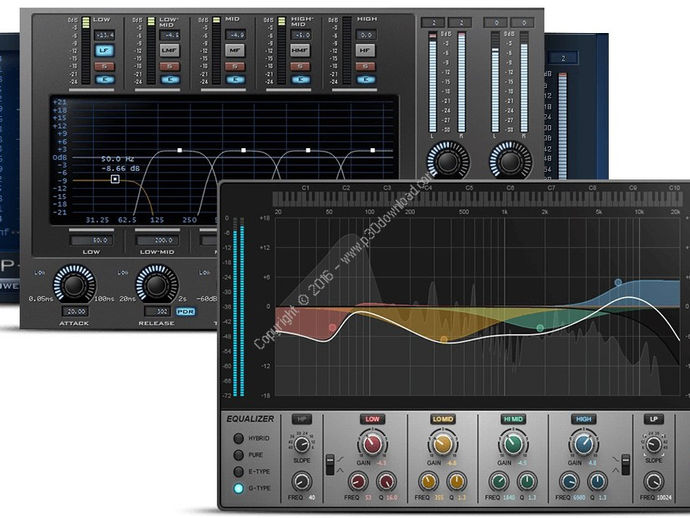Select PURE equalizer mode

click(x=238, y=455)
